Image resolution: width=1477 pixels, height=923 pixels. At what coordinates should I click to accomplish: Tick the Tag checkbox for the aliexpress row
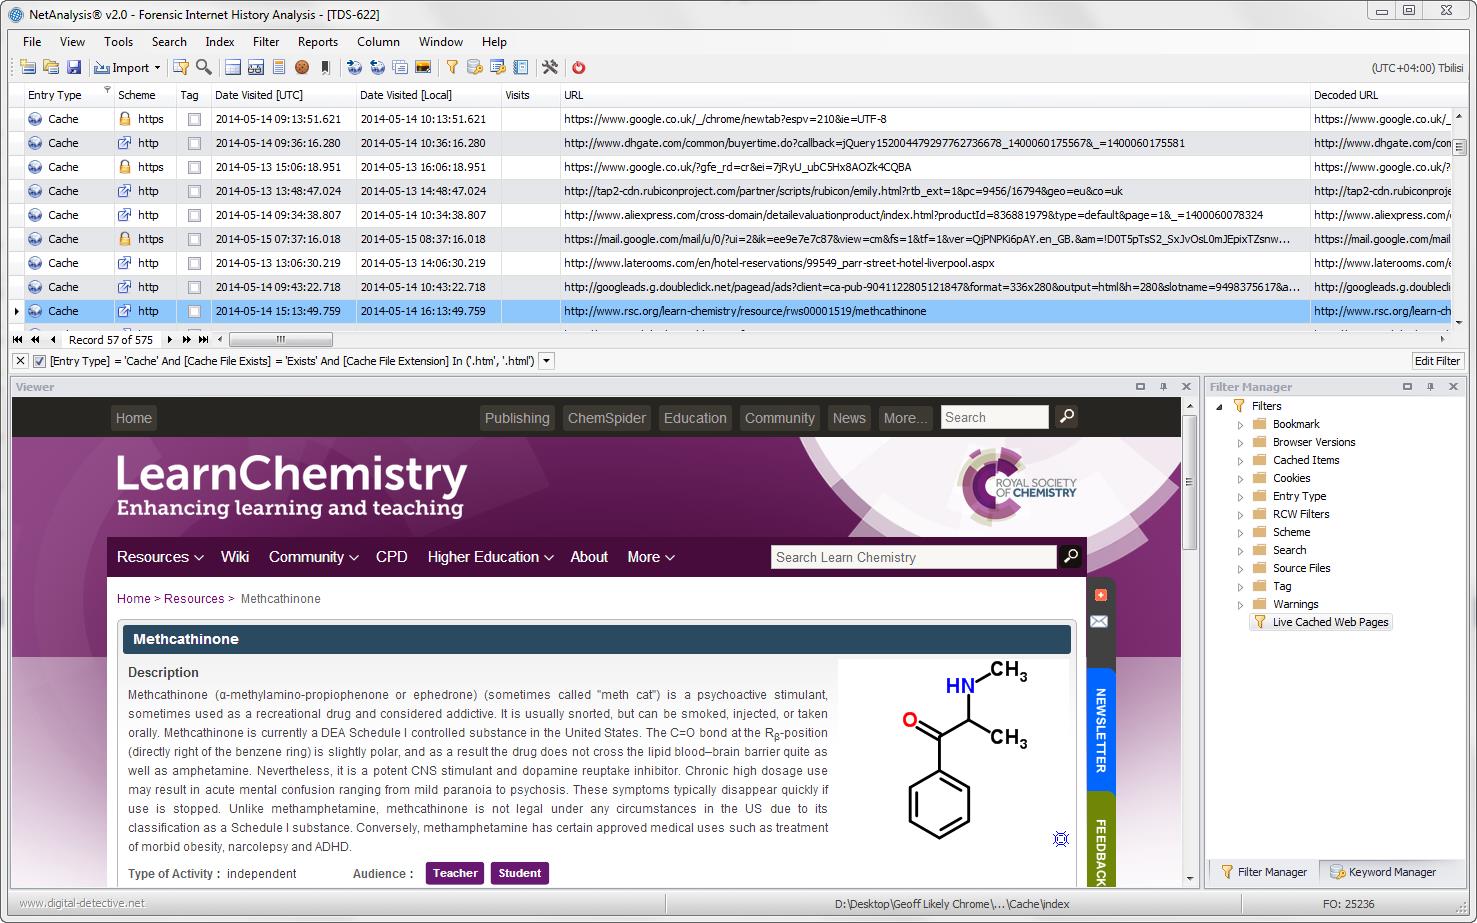pyautogui.click(x=194, y=215)
